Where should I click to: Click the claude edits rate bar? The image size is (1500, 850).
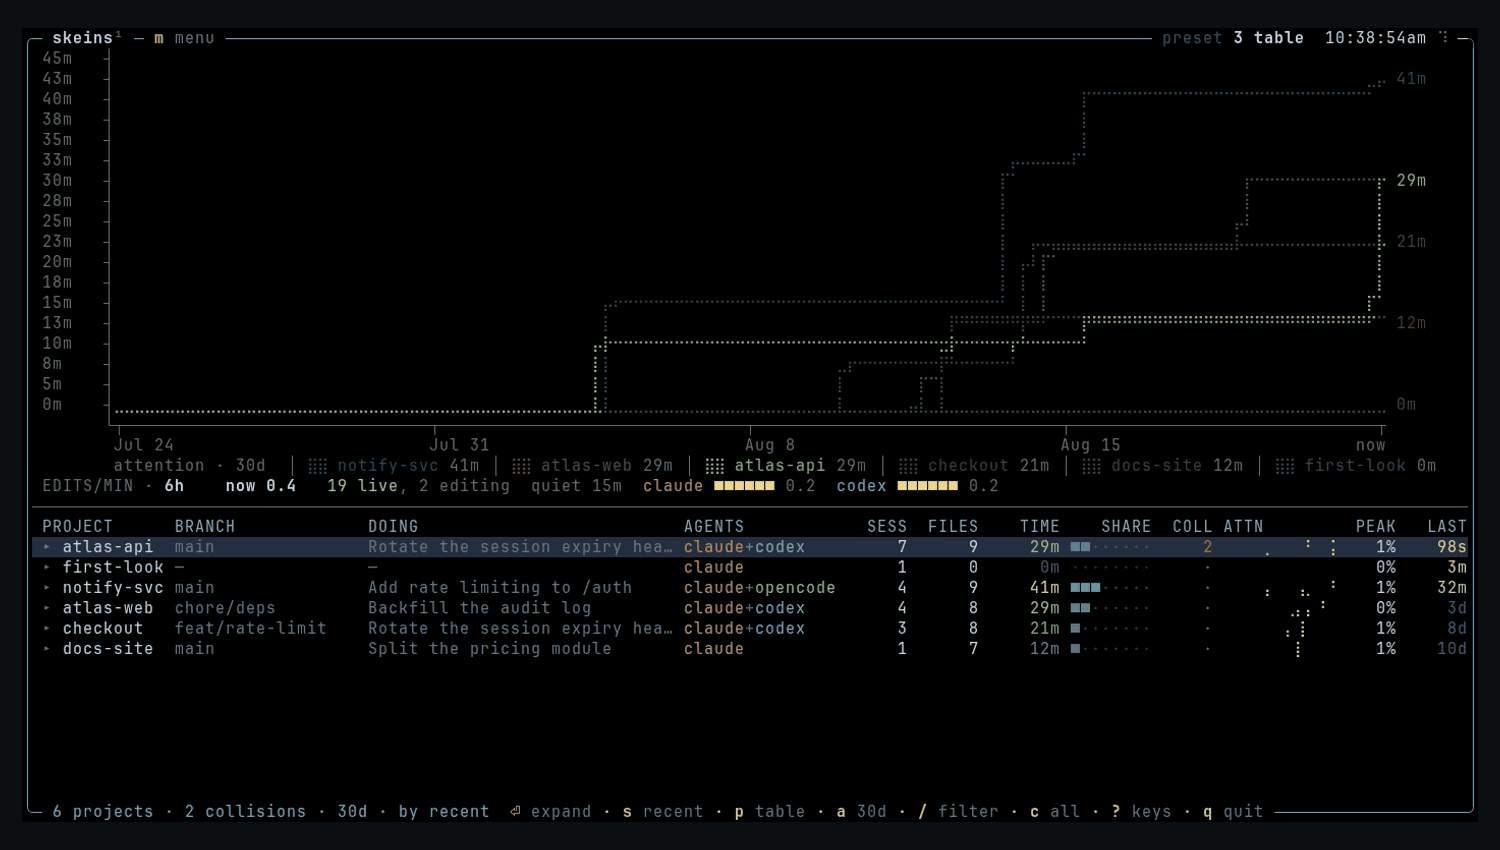744,486
